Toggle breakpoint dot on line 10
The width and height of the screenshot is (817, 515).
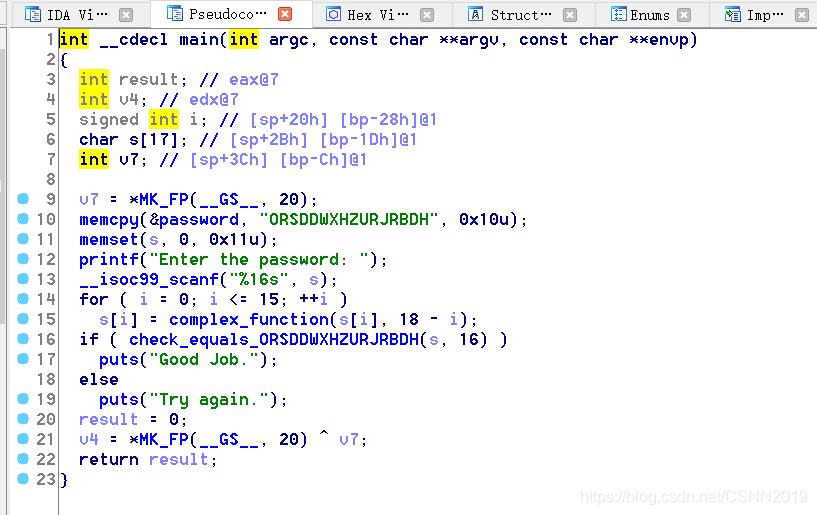coord(23,219)
